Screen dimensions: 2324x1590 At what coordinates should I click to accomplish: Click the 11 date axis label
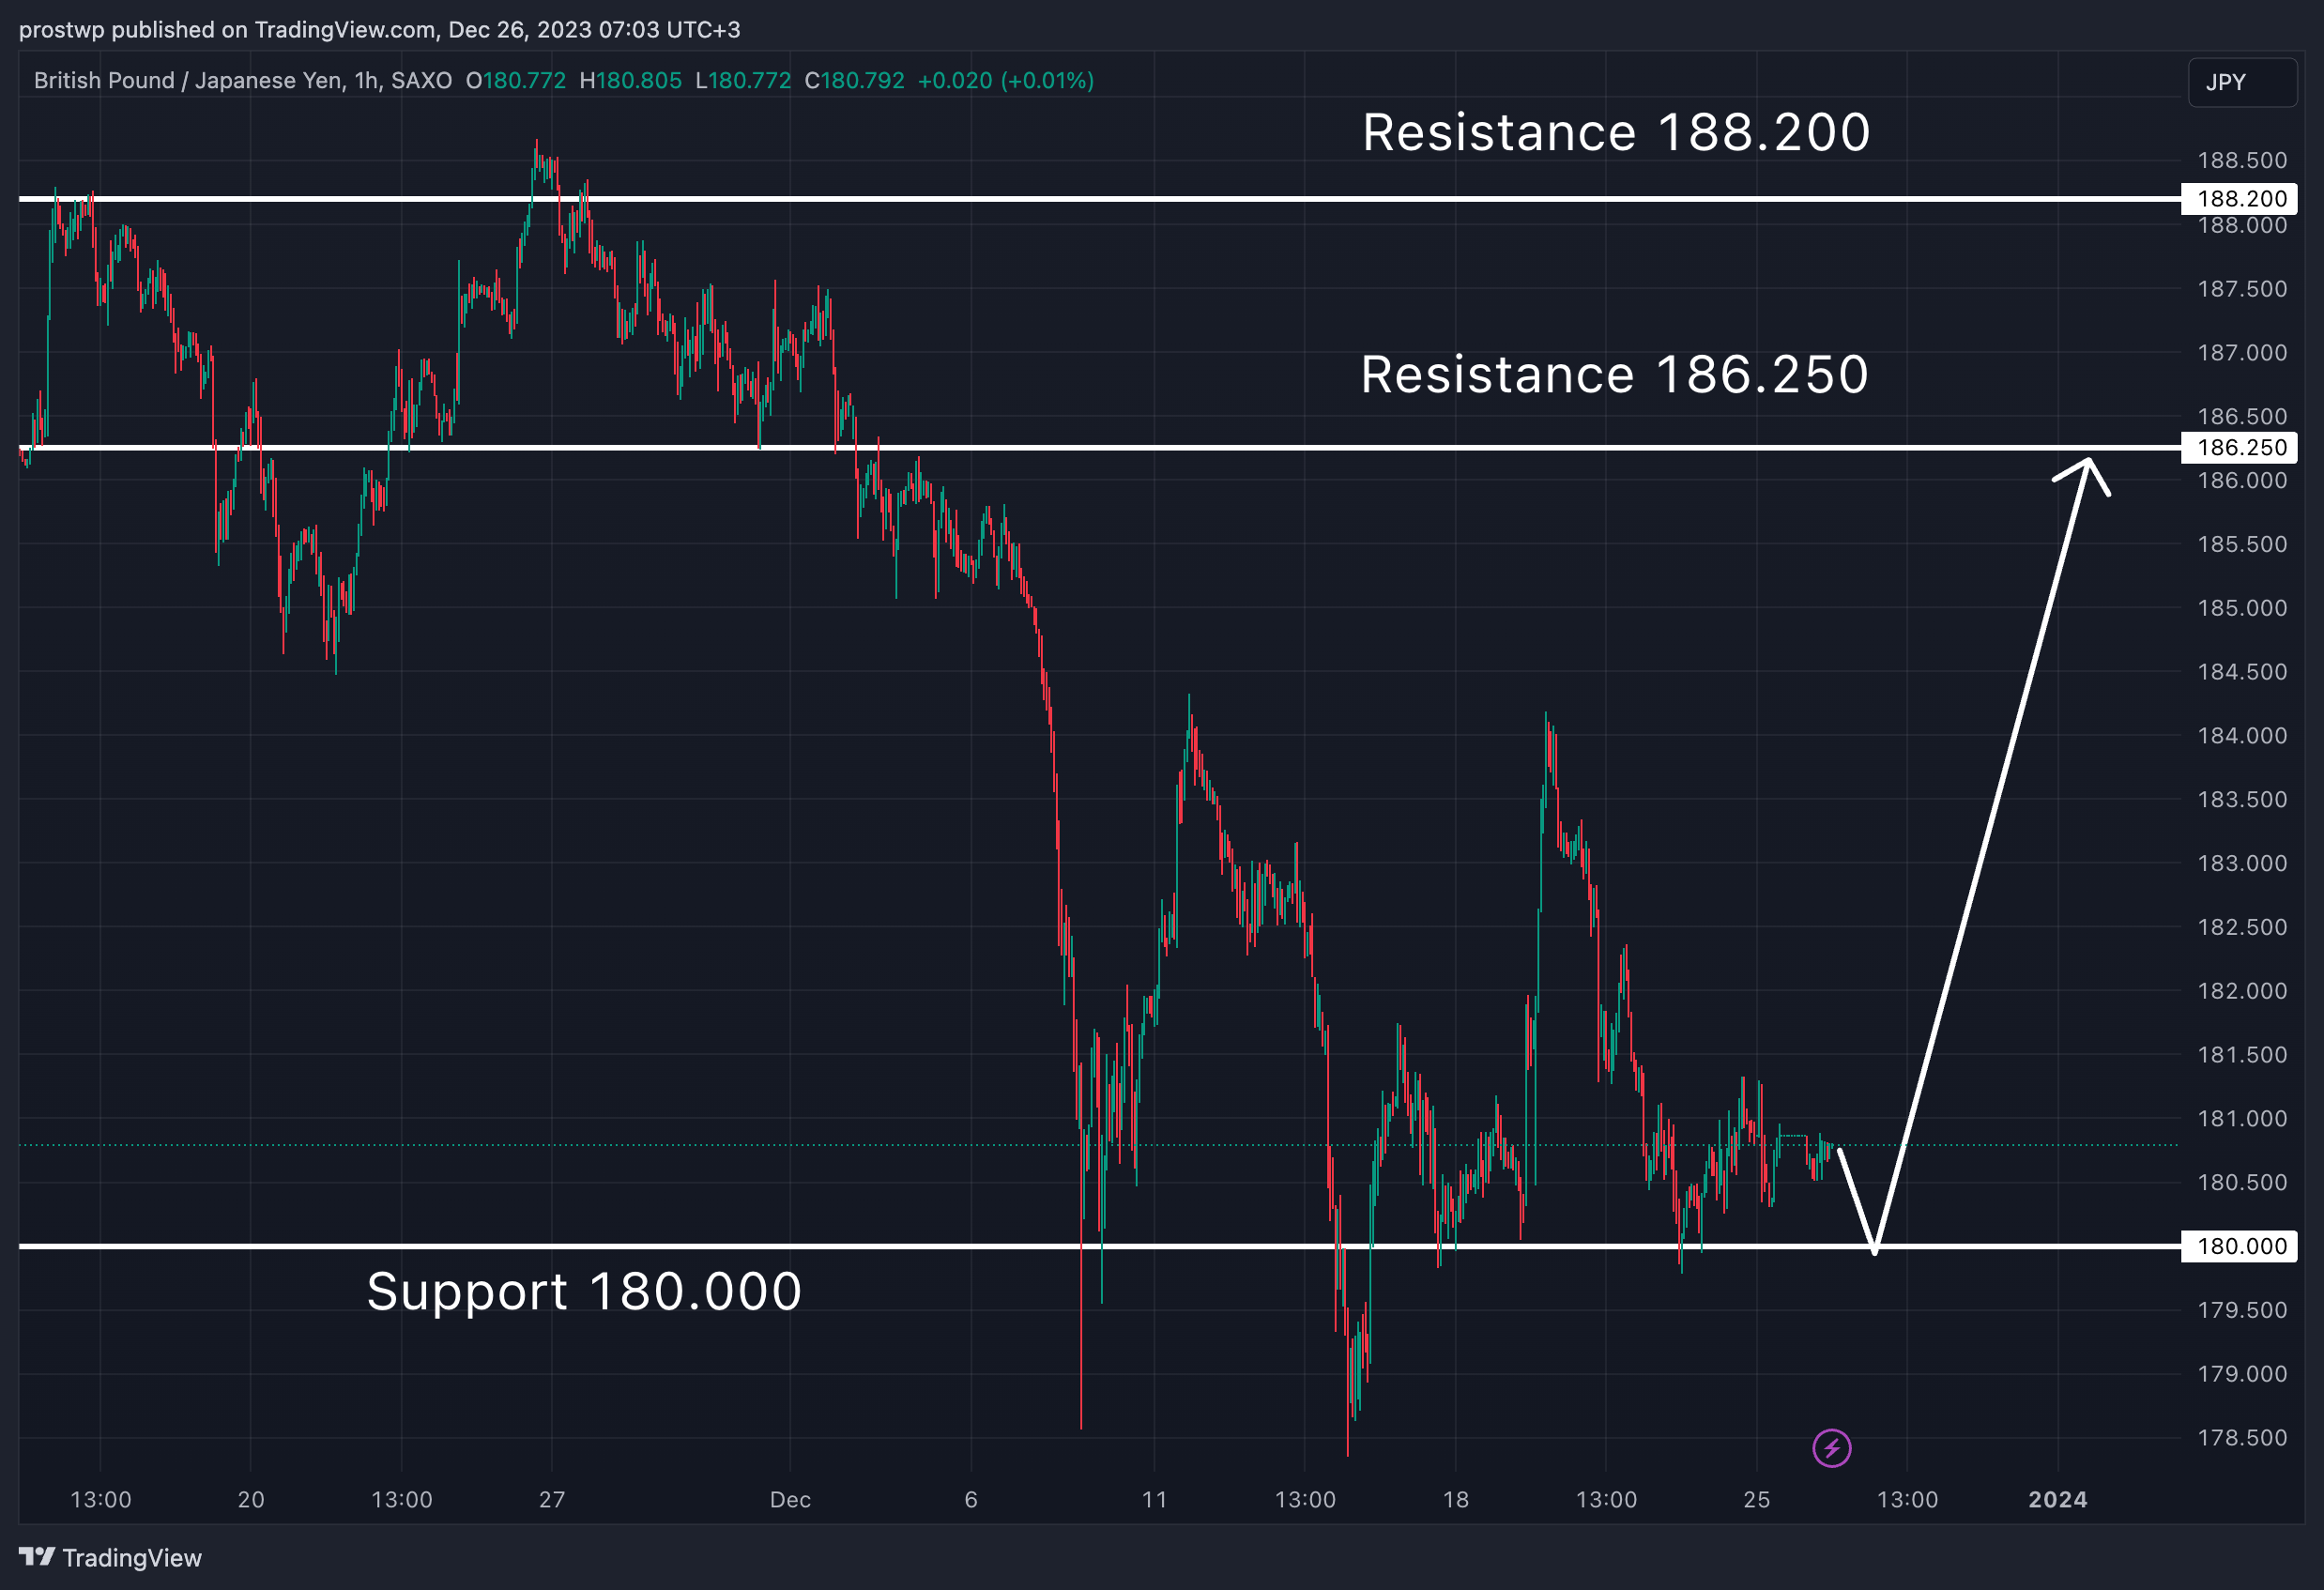point(1155,1500)
